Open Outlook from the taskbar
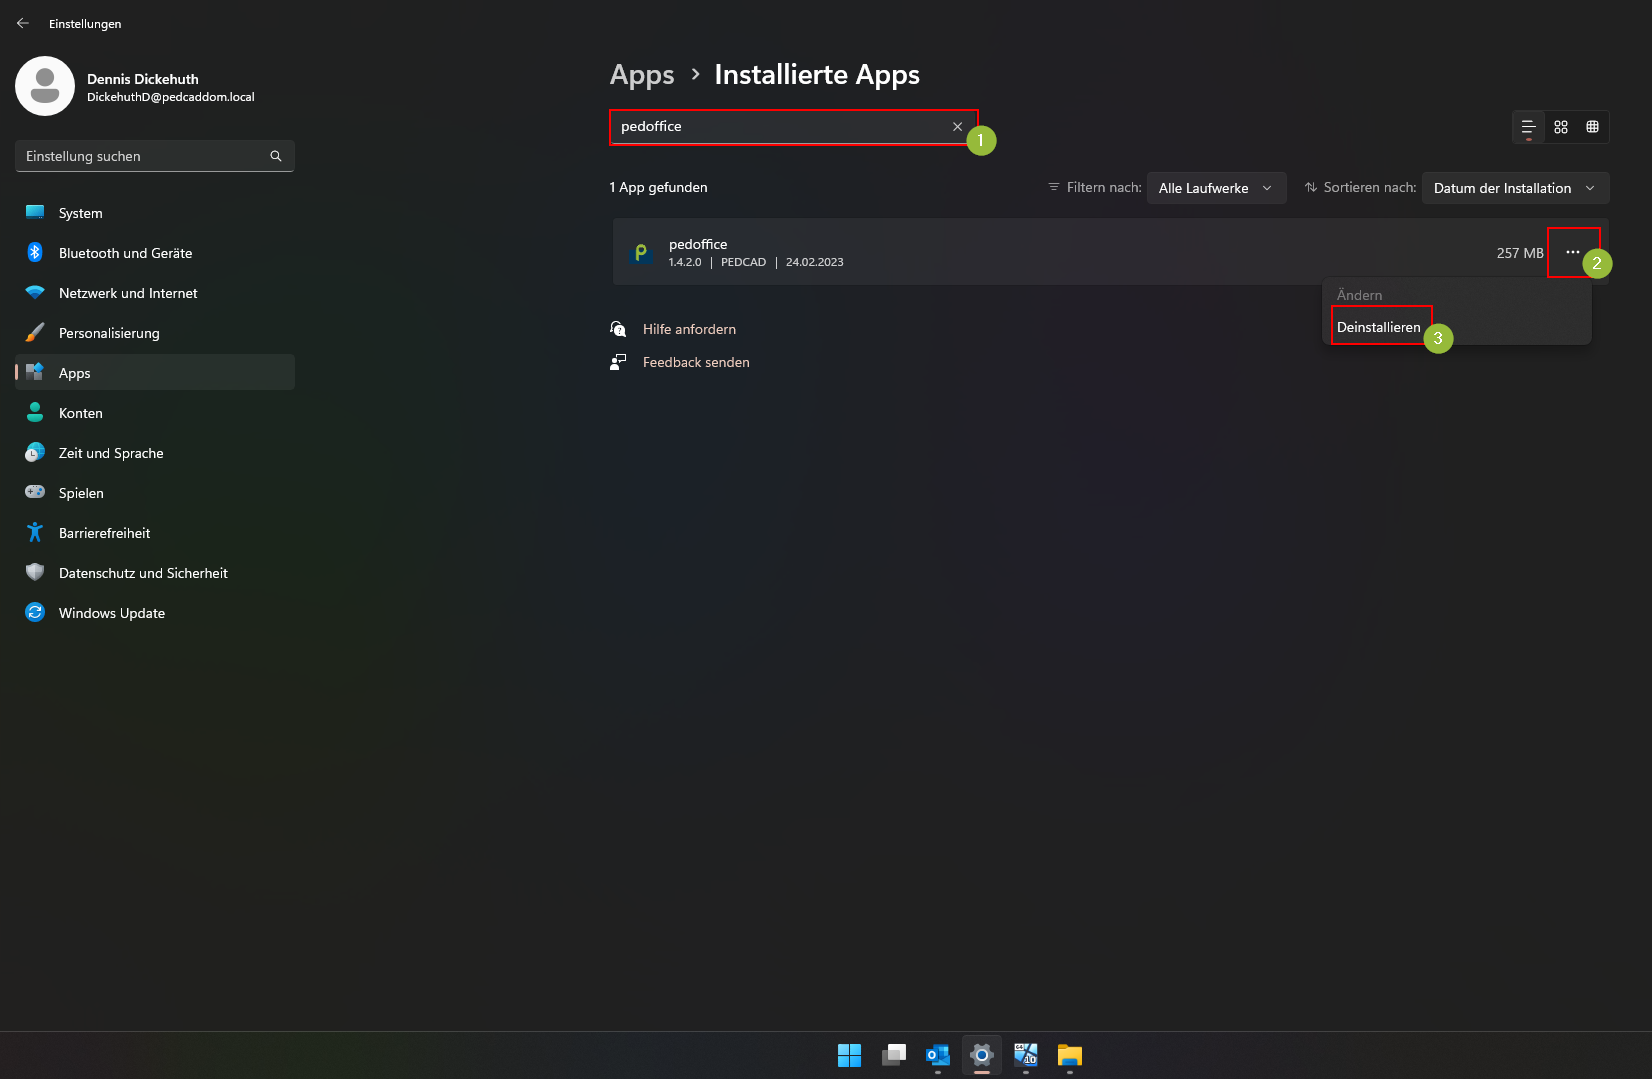The height and width of the screenshot is (1079, 1652). [x=937, y=1055]
